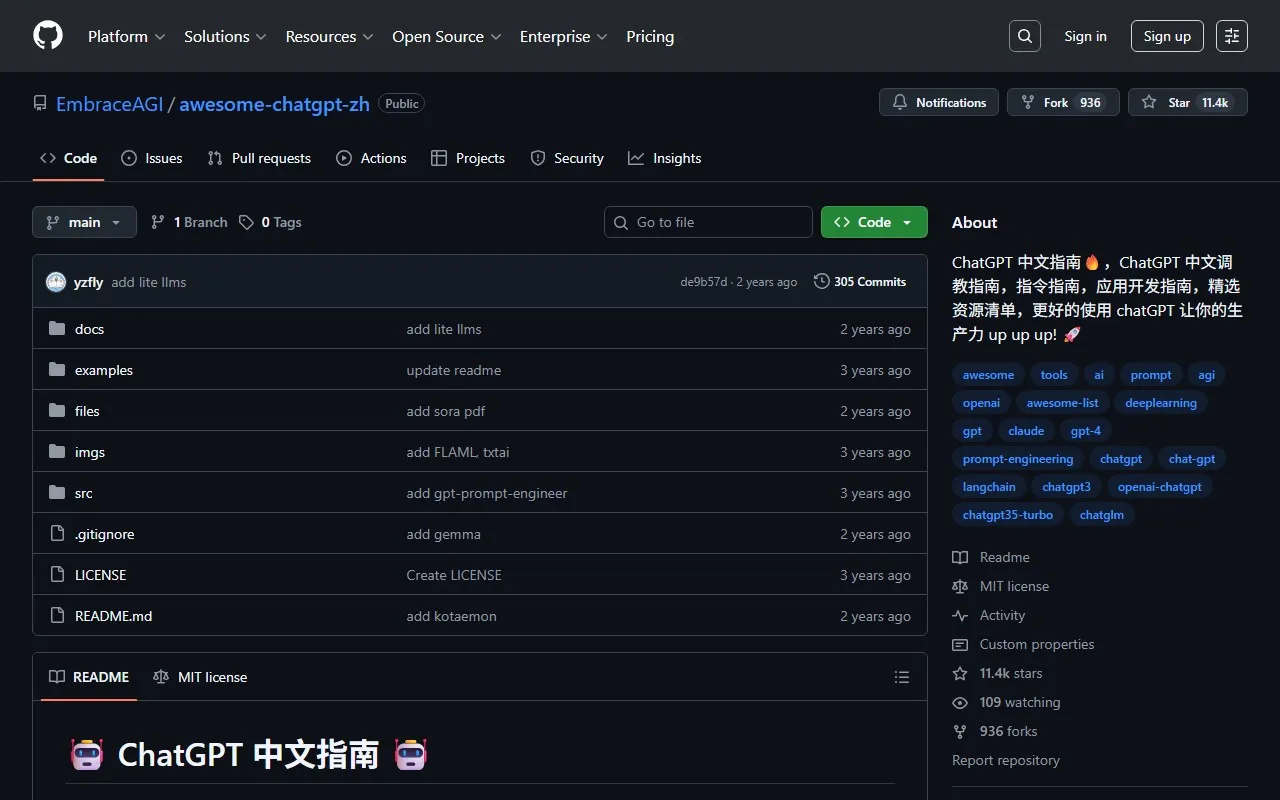Expand the green Code dropdown button
This screenshot has width=1280, height=800.
[x=873, y=222]
